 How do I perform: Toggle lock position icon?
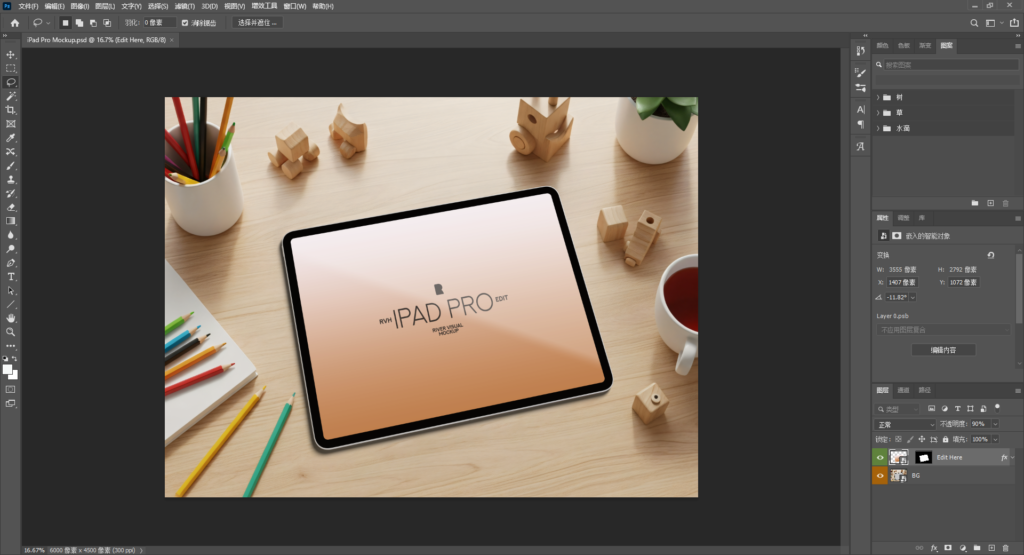pyautogui.click(x=921, y=439)
